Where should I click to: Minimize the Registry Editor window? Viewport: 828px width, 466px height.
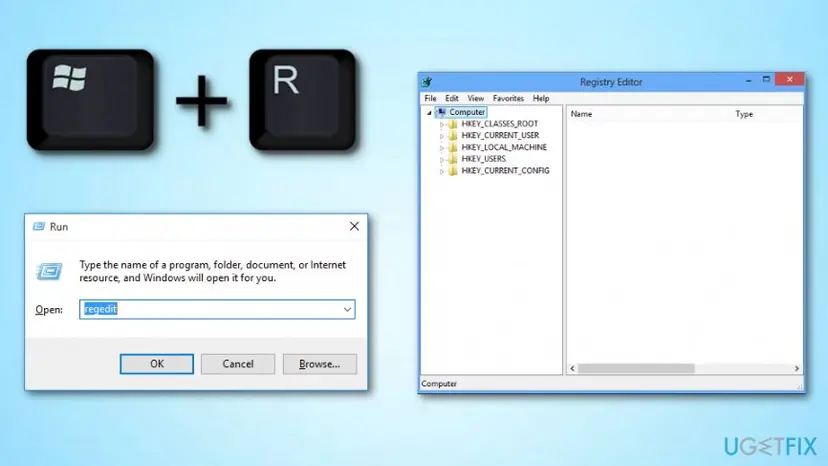[x=748, y=80]
